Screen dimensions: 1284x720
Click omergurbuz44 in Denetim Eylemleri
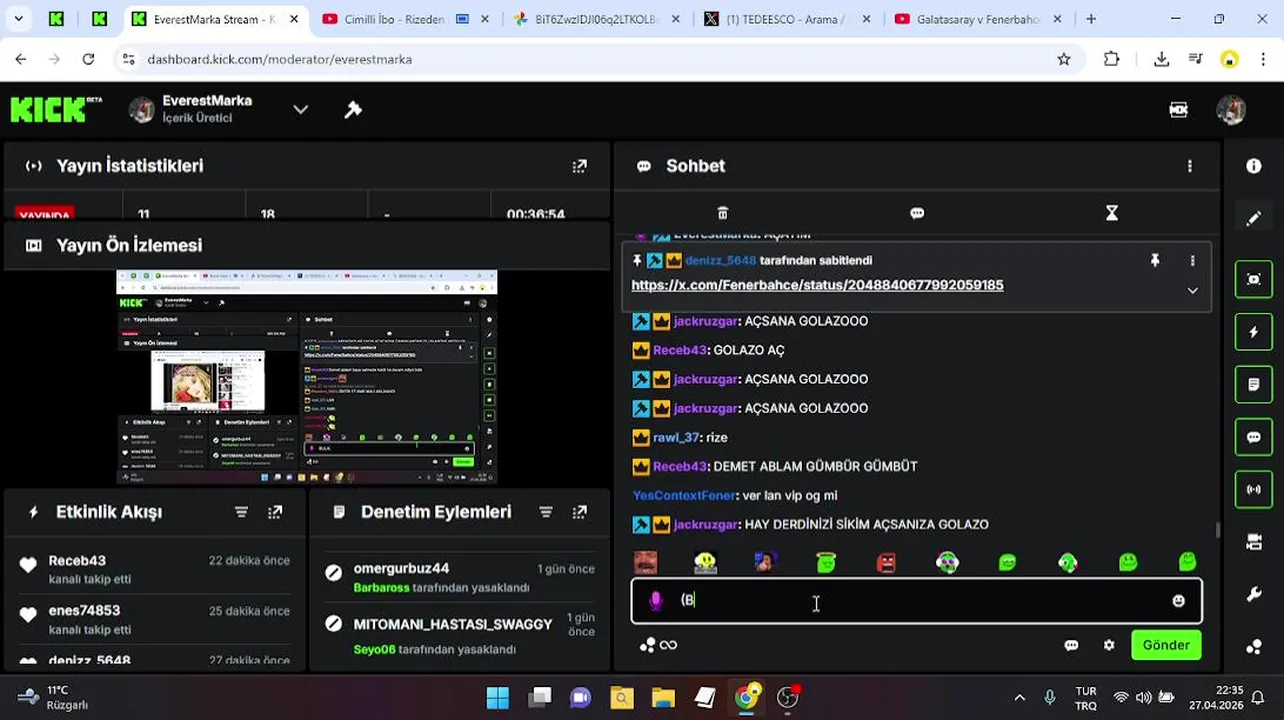coord(401,568)
